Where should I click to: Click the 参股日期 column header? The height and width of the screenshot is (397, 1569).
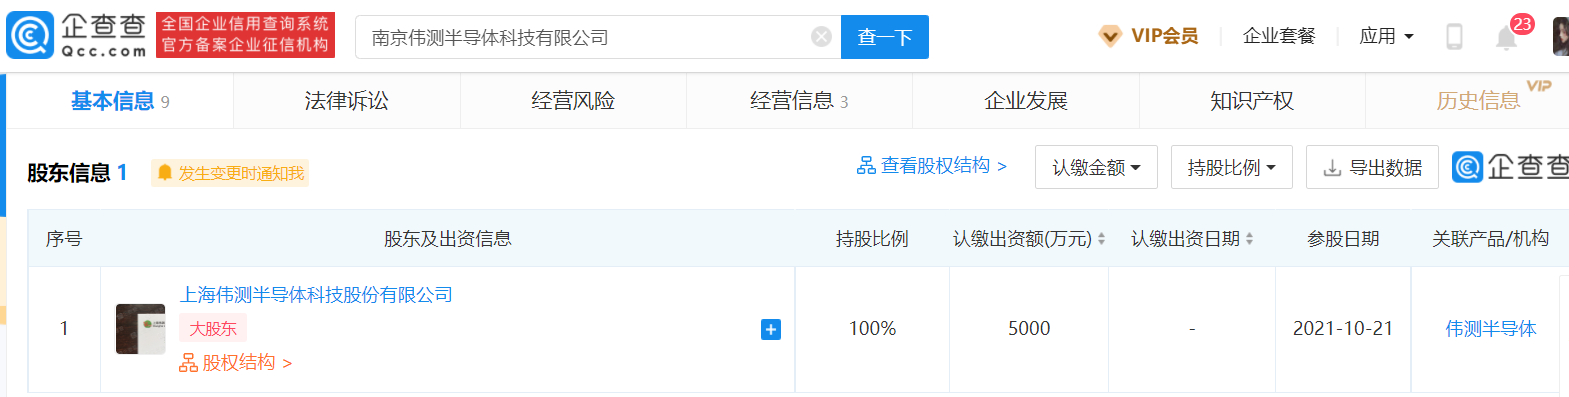(x=1343, y=239)
